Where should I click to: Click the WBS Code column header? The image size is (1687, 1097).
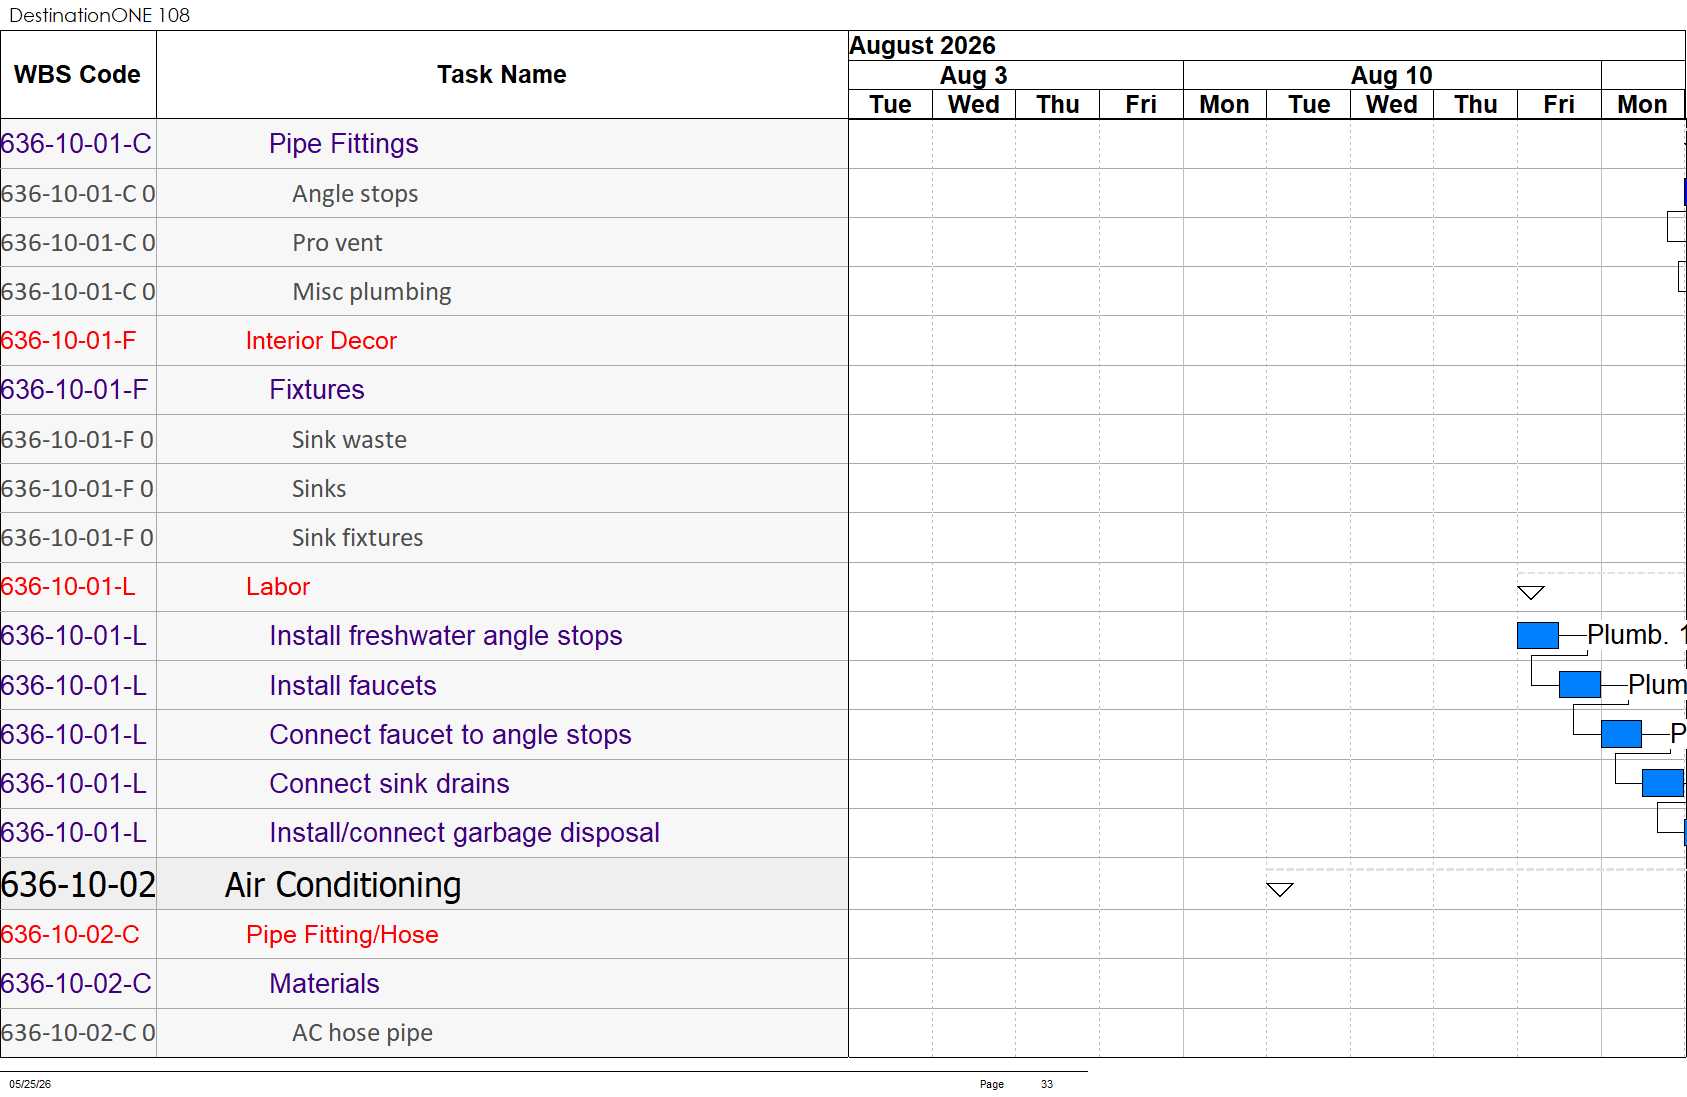[77, 75]
